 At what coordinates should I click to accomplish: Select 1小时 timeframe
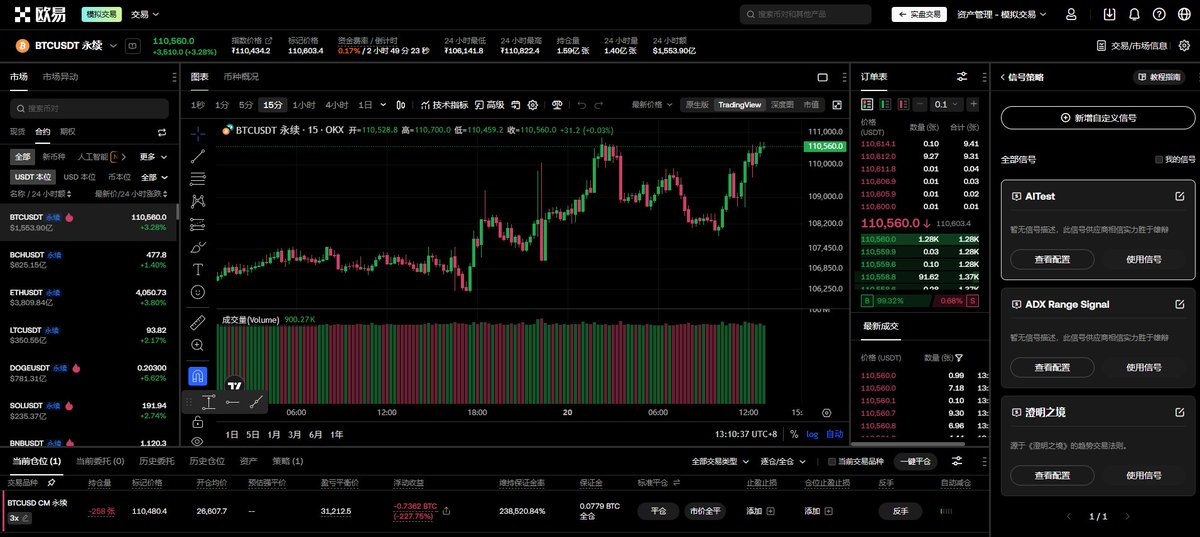point(304,104)
